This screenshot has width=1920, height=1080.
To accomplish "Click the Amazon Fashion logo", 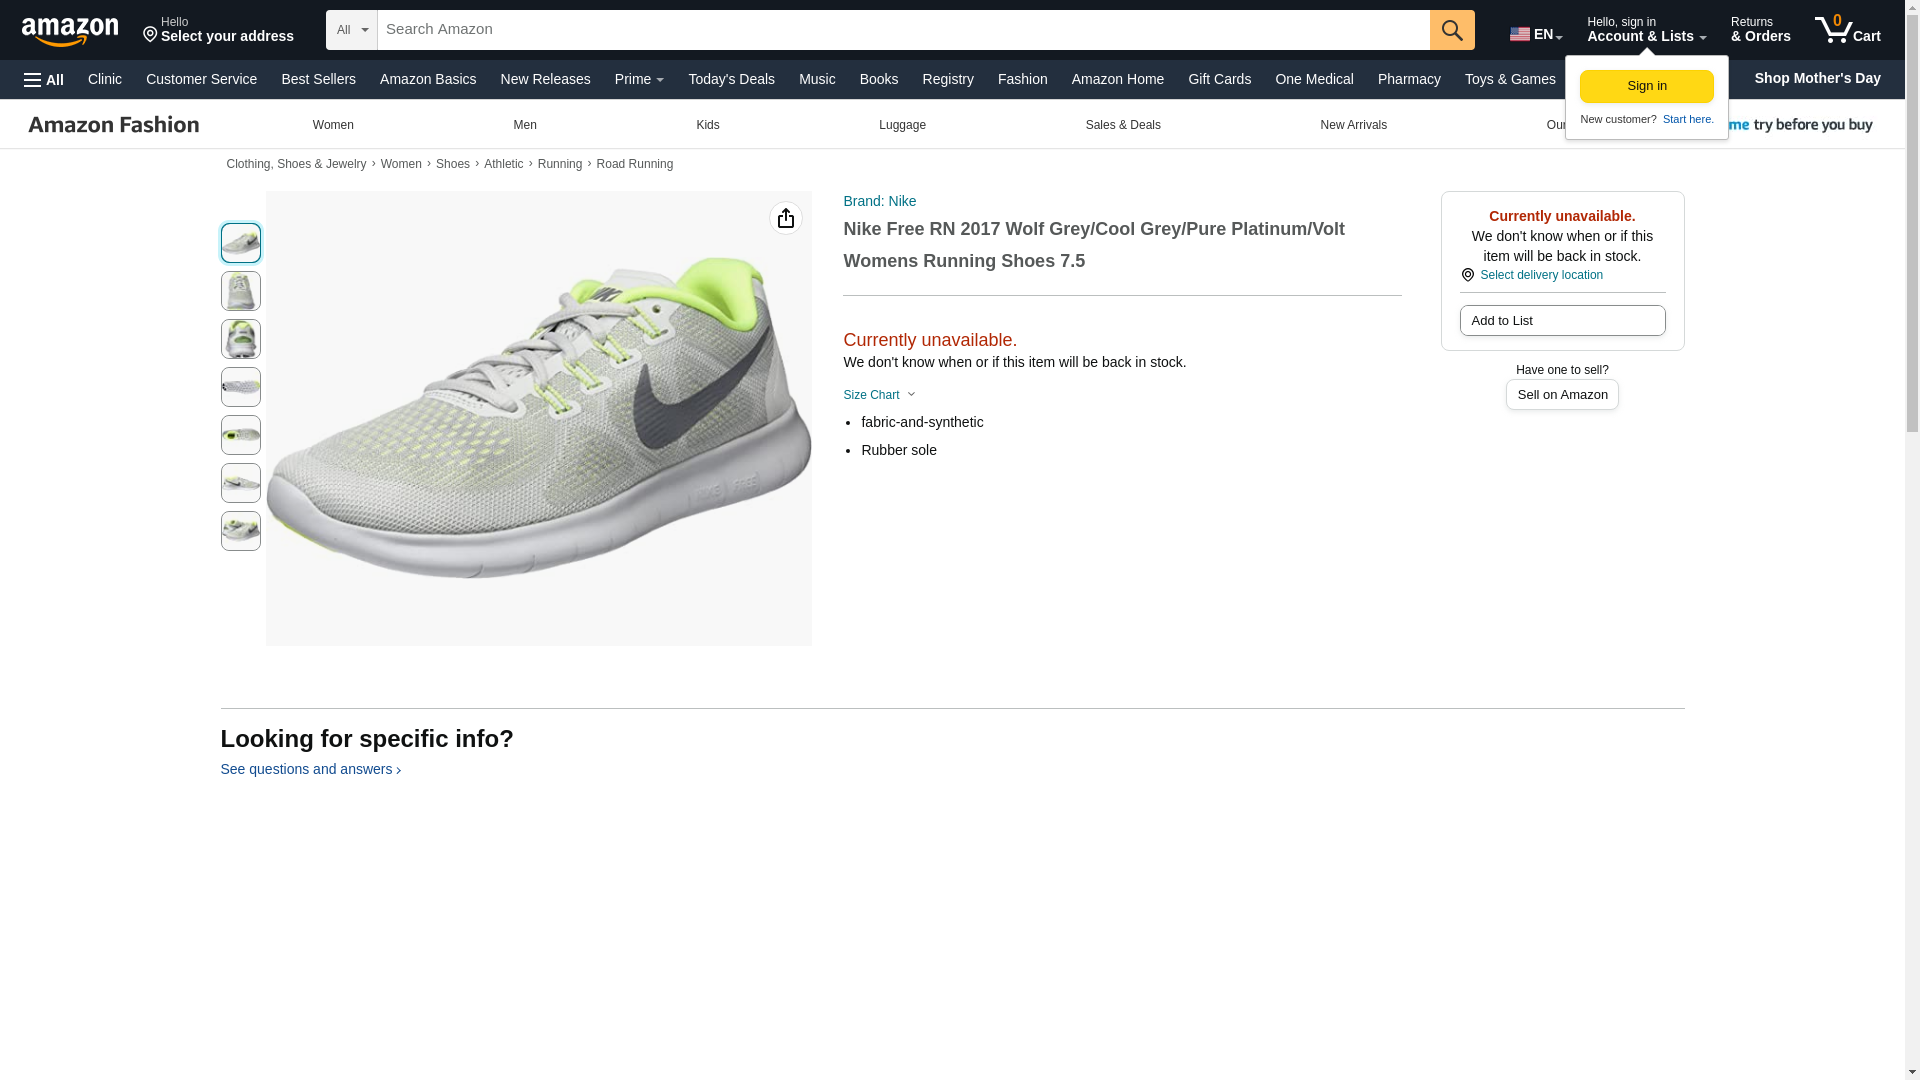I will click(114, 125).
